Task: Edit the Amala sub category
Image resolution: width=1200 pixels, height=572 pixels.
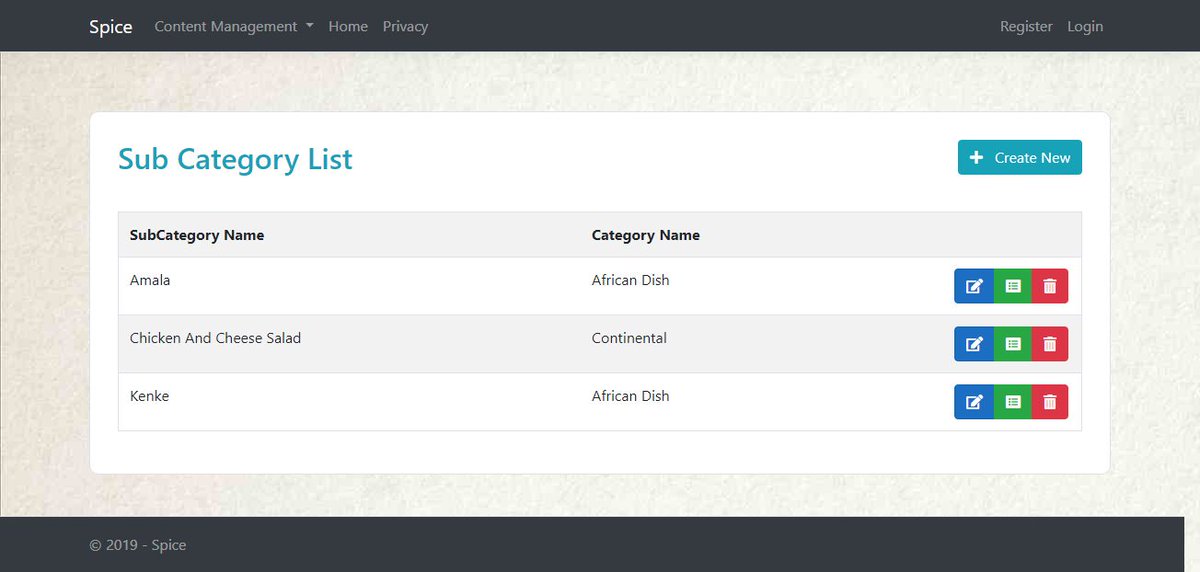Action: coord(974,286)
